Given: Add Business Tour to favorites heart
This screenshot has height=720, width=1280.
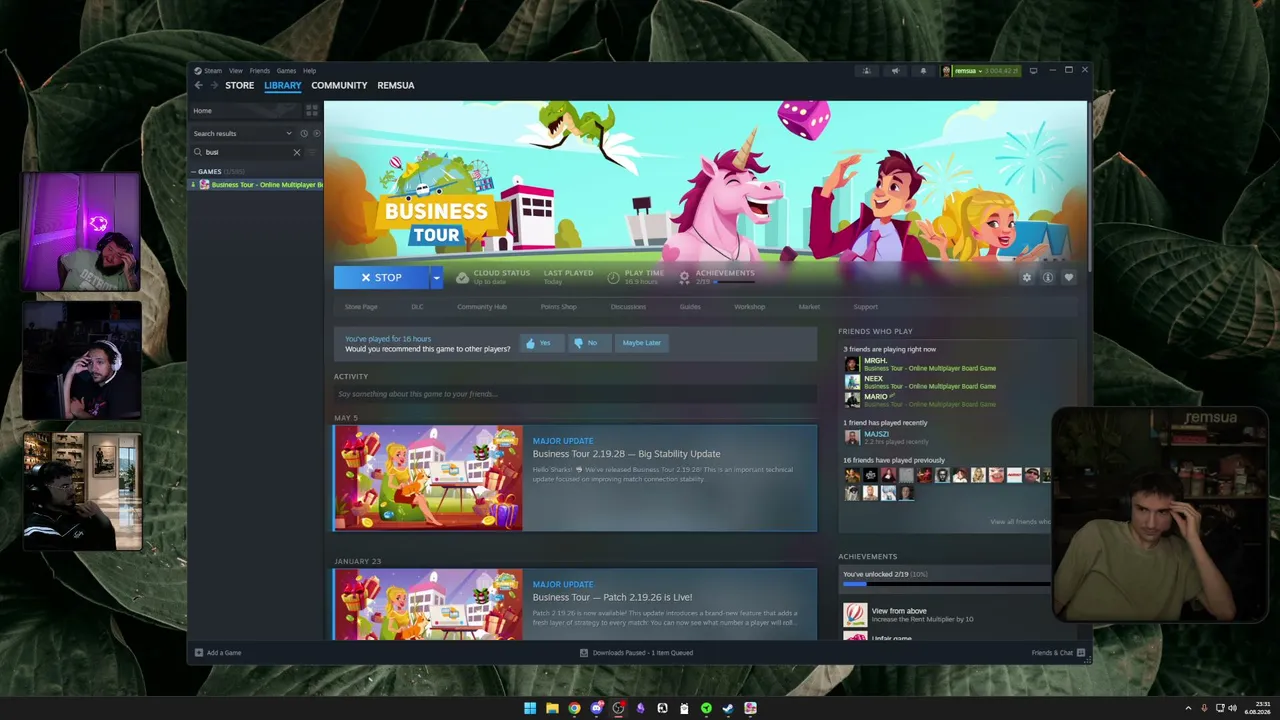Looking at the screenshot, I should pos(1068,278).
